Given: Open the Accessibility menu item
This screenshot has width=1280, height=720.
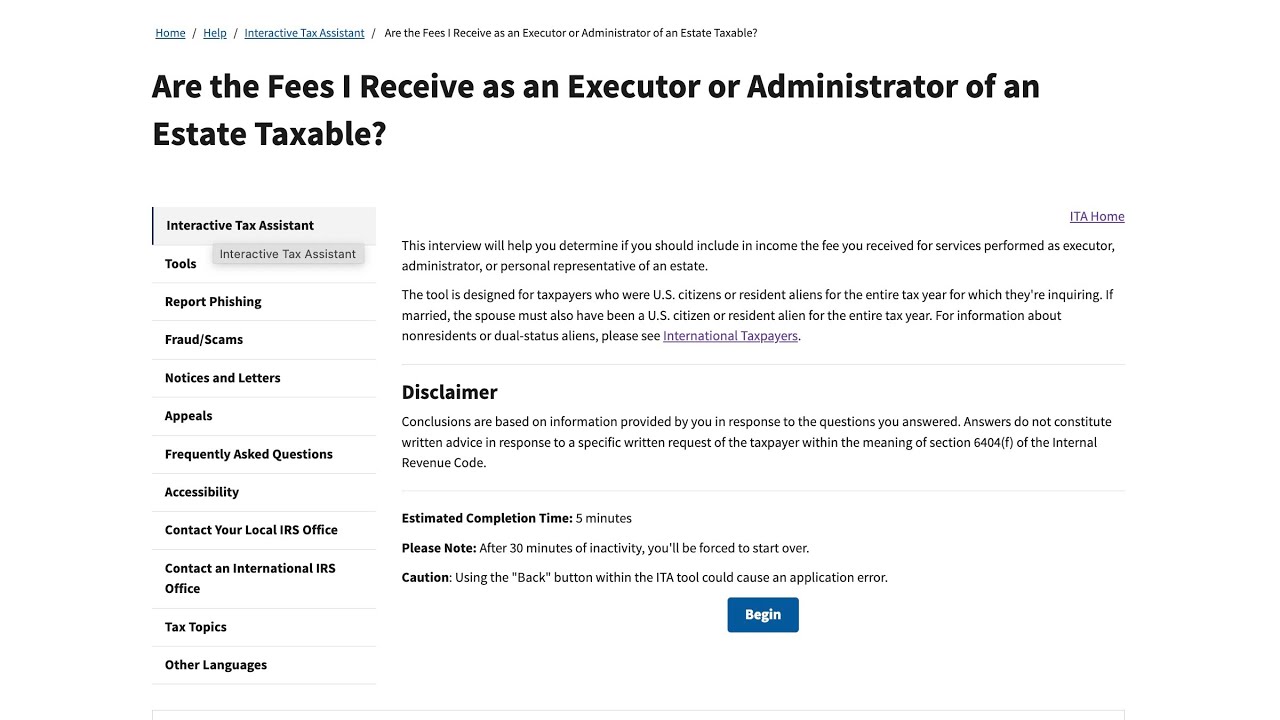Looking at the screenshot, I should click(x=202, y=492).
